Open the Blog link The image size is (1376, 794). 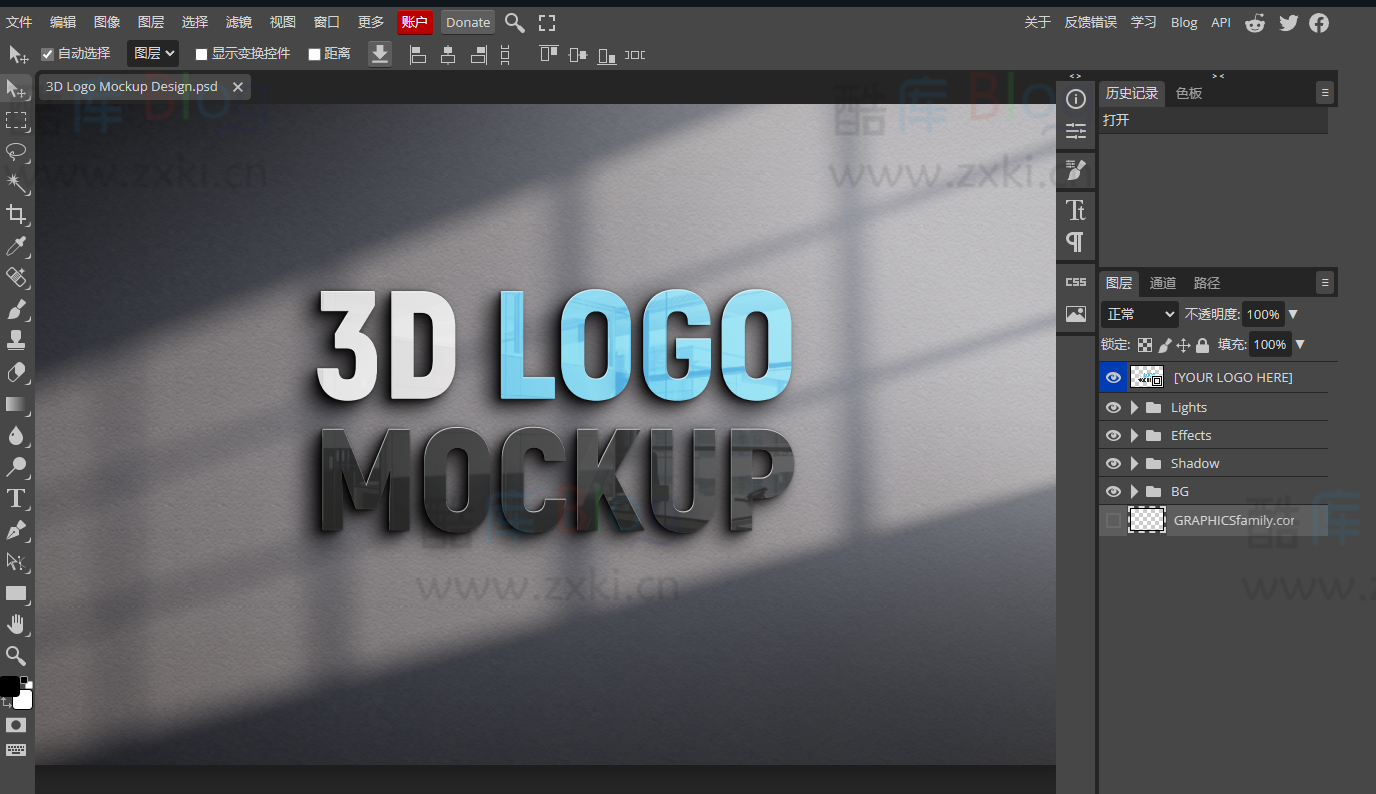pyautogui.click(x=1184, y=21)
